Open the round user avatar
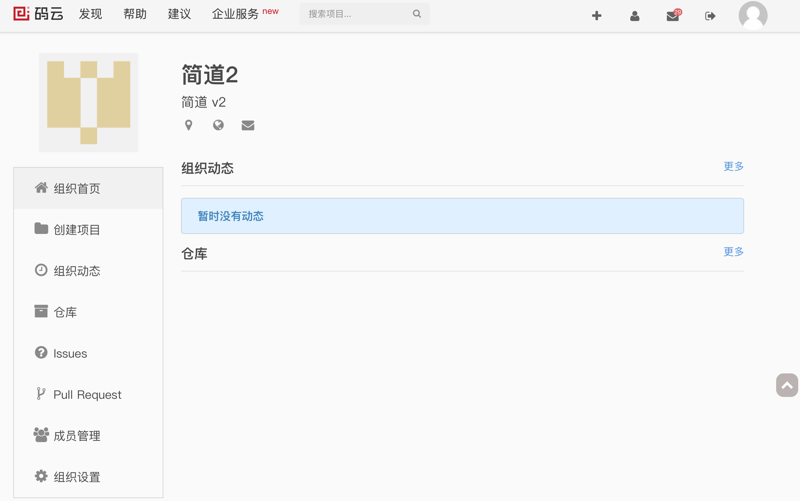The image size is (800, 501). tap(753, 15)
